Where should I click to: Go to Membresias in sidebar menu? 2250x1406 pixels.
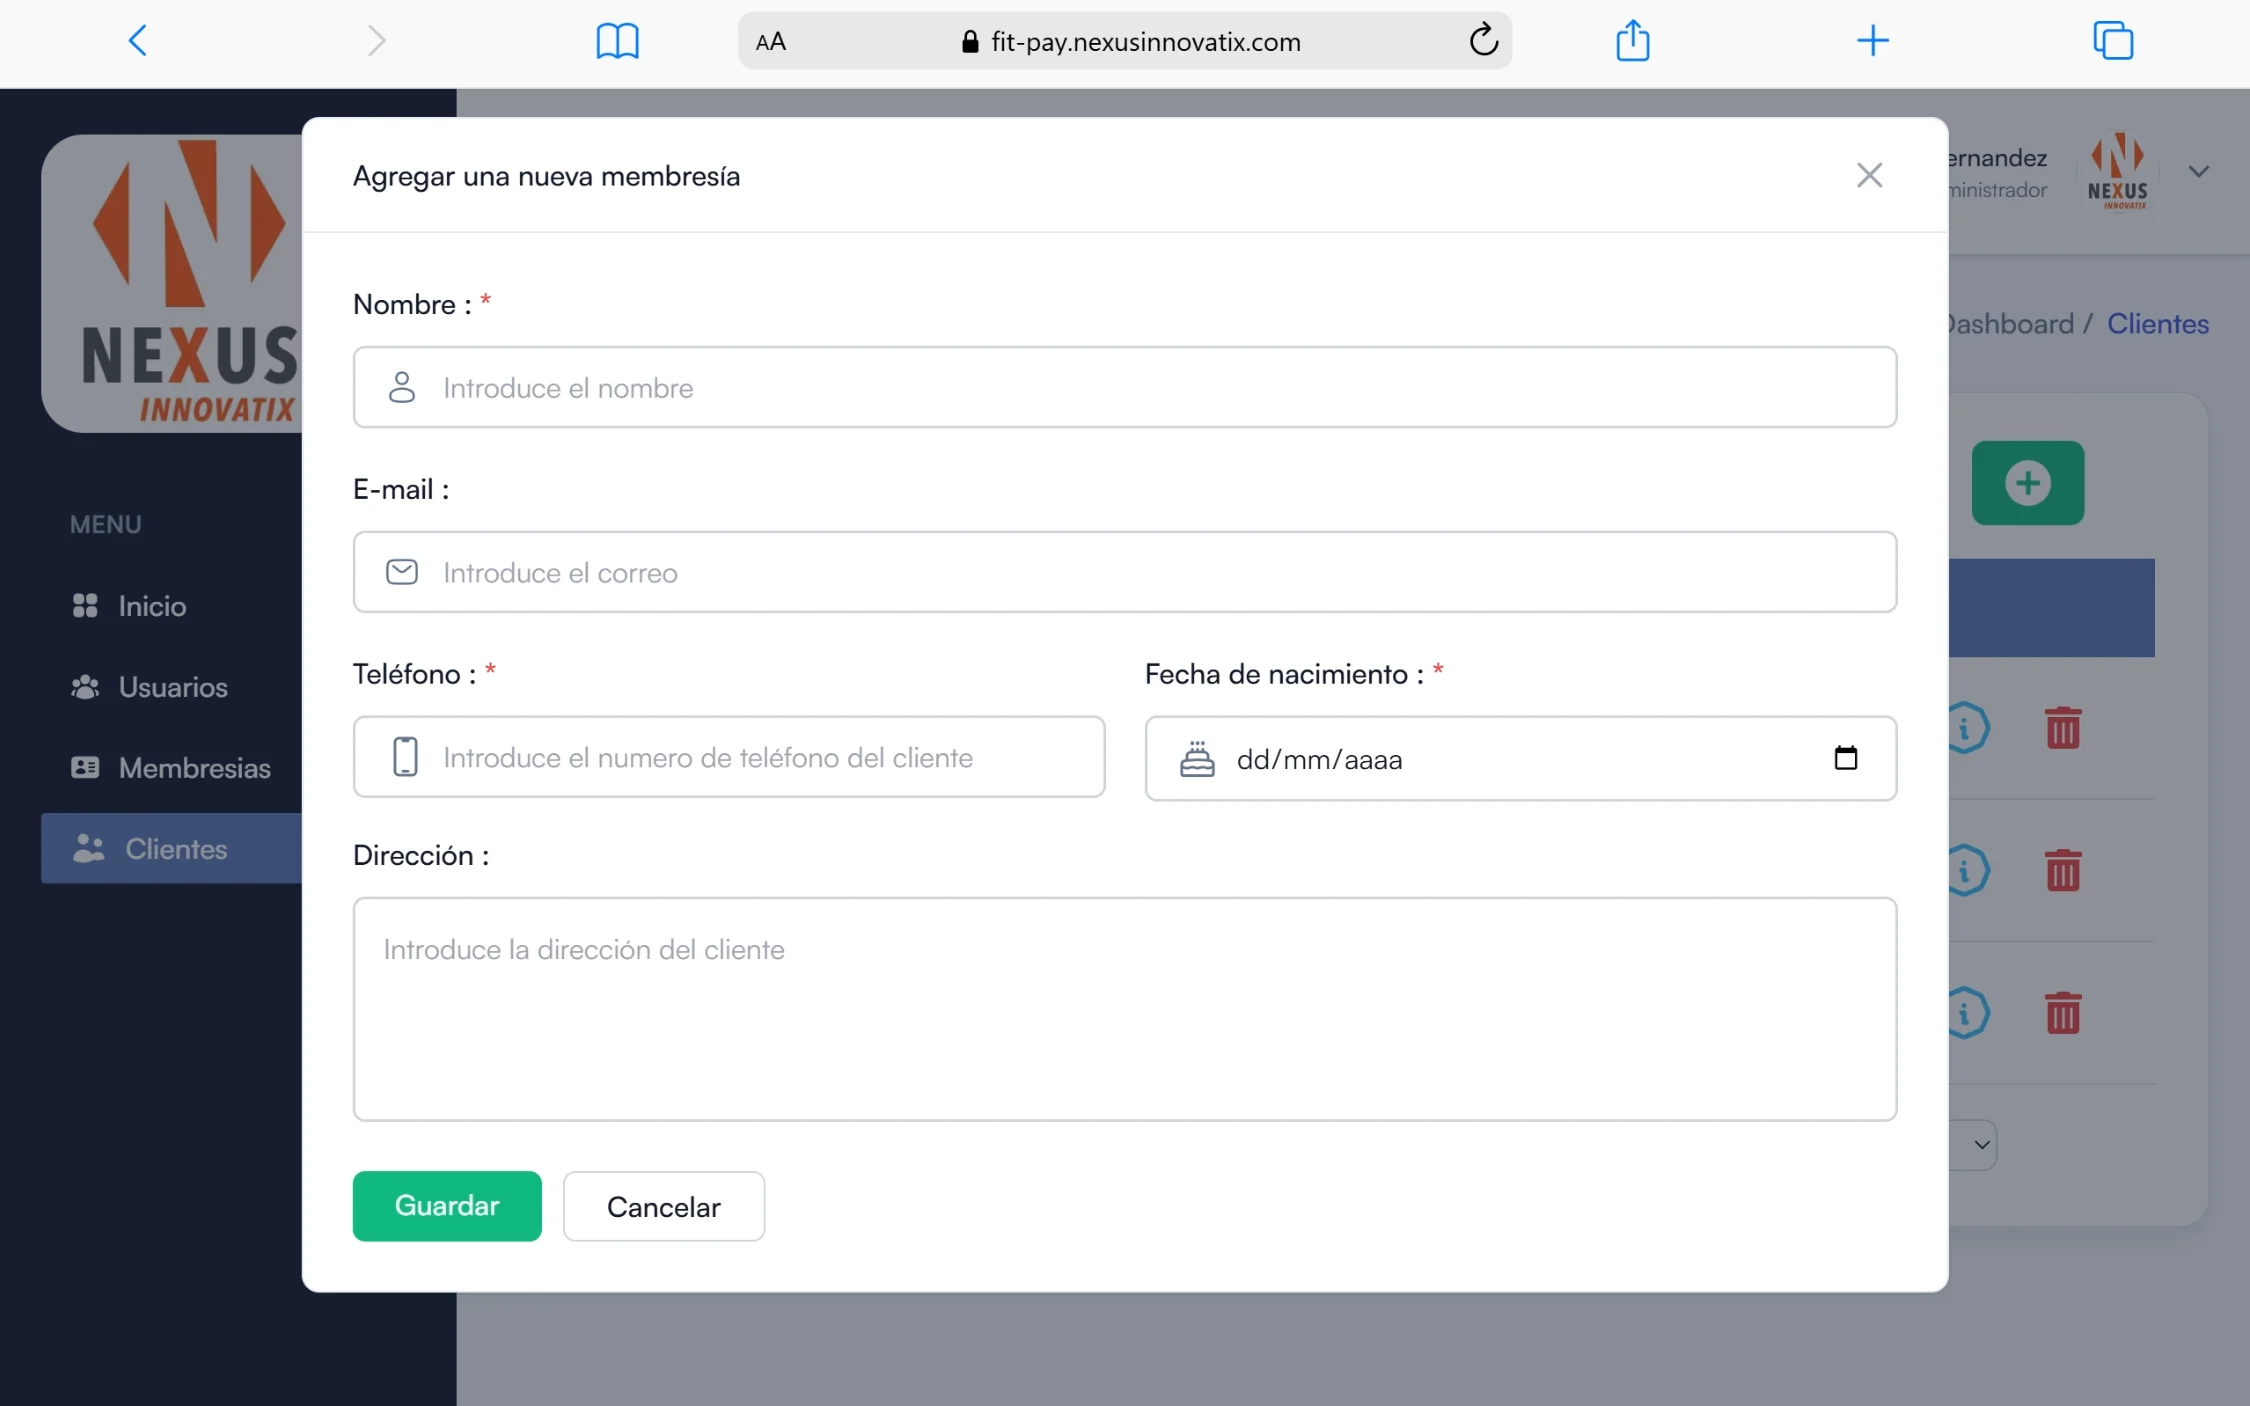(194, 768)
